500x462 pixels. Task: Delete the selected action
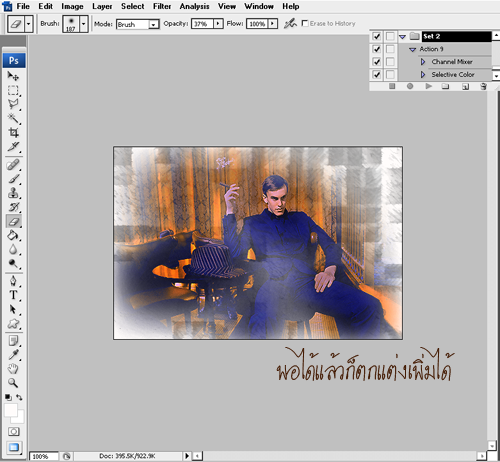(483, 87)
